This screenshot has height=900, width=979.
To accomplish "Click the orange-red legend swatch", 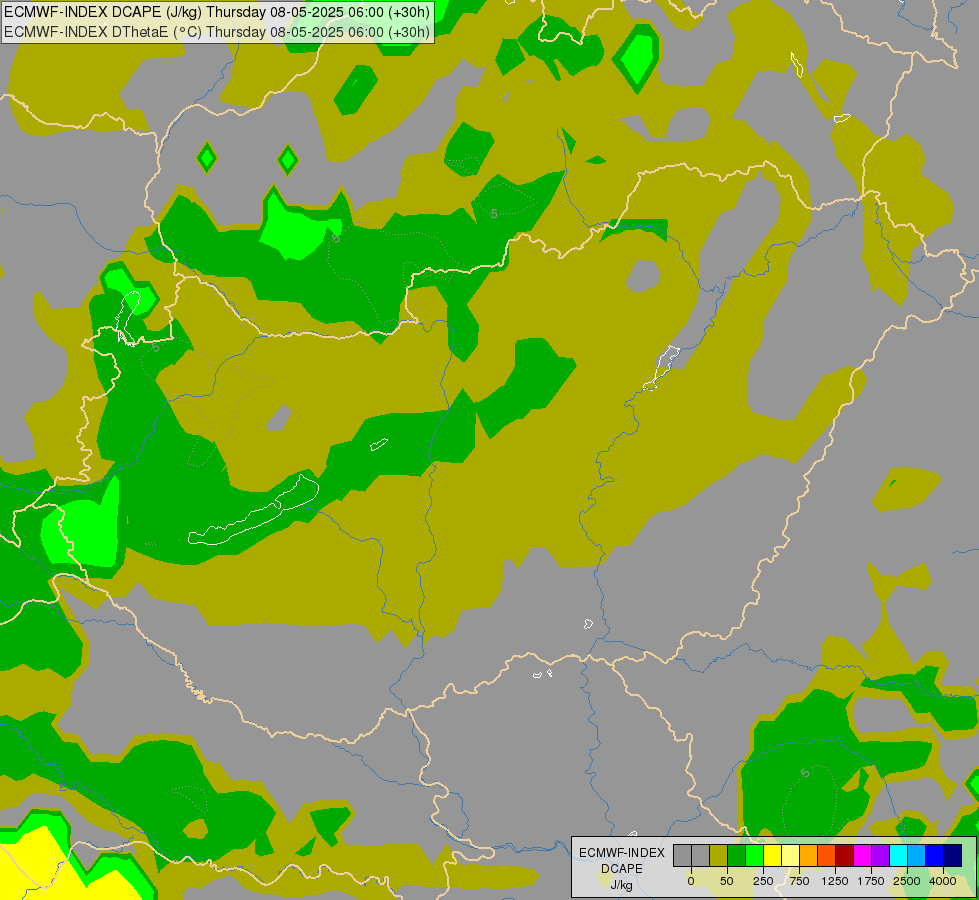I will (x=827, y=856).
